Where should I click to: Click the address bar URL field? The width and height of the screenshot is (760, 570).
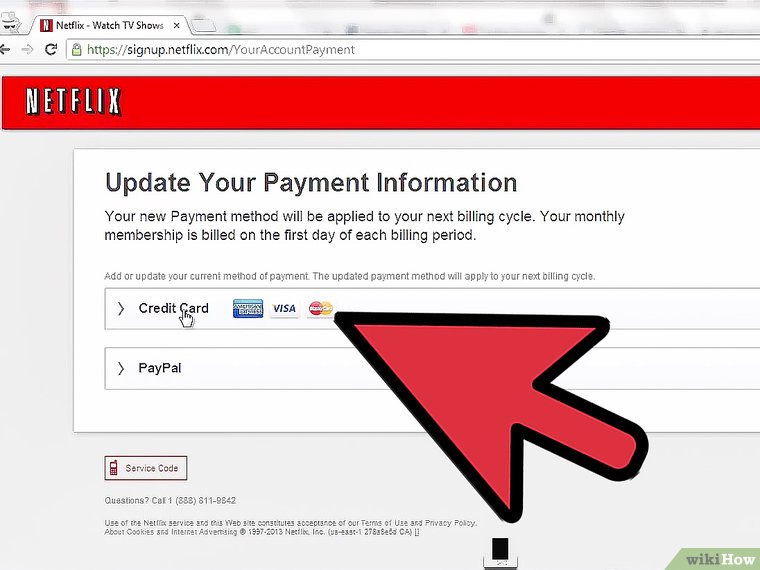click(x=412, y=49)
